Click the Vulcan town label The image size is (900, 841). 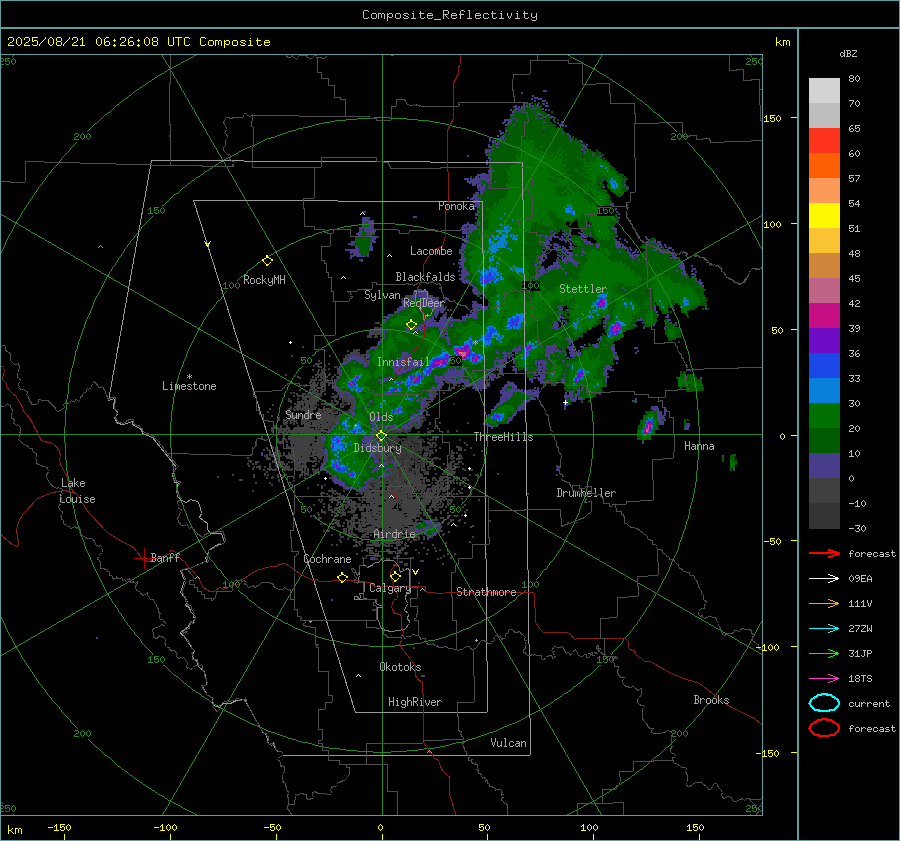point(509,743)
